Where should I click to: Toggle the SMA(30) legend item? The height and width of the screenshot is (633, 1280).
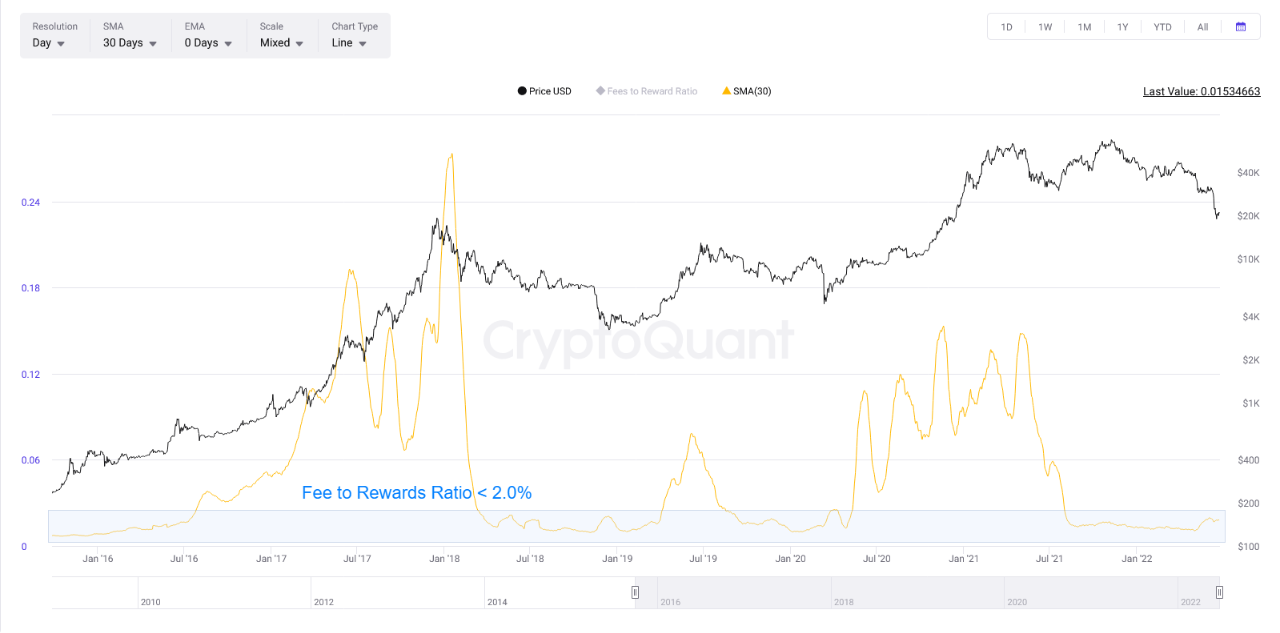point(746,91)
